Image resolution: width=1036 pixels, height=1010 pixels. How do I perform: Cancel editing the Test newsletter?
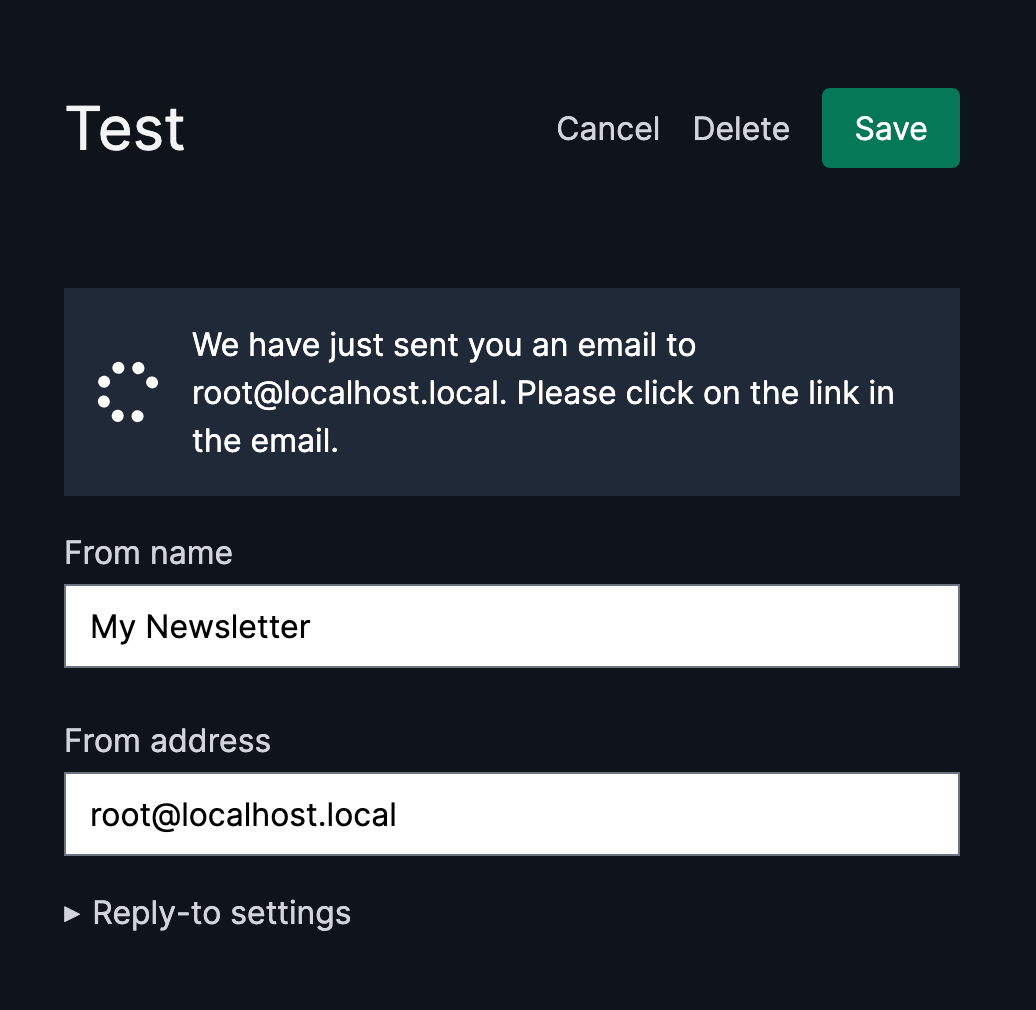[x=608, y=128]
